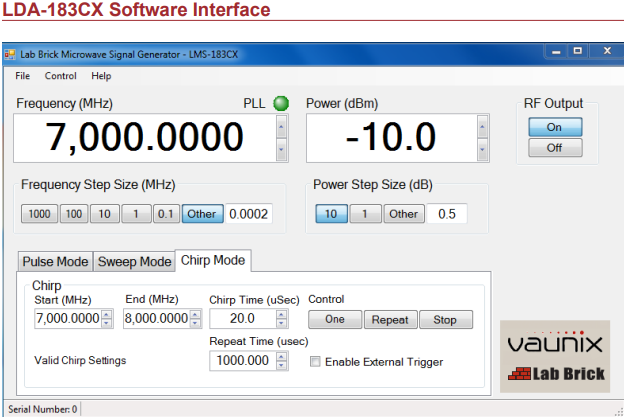Click Chirp Time field 20.0
624x417 pixels.
(243, 318)
